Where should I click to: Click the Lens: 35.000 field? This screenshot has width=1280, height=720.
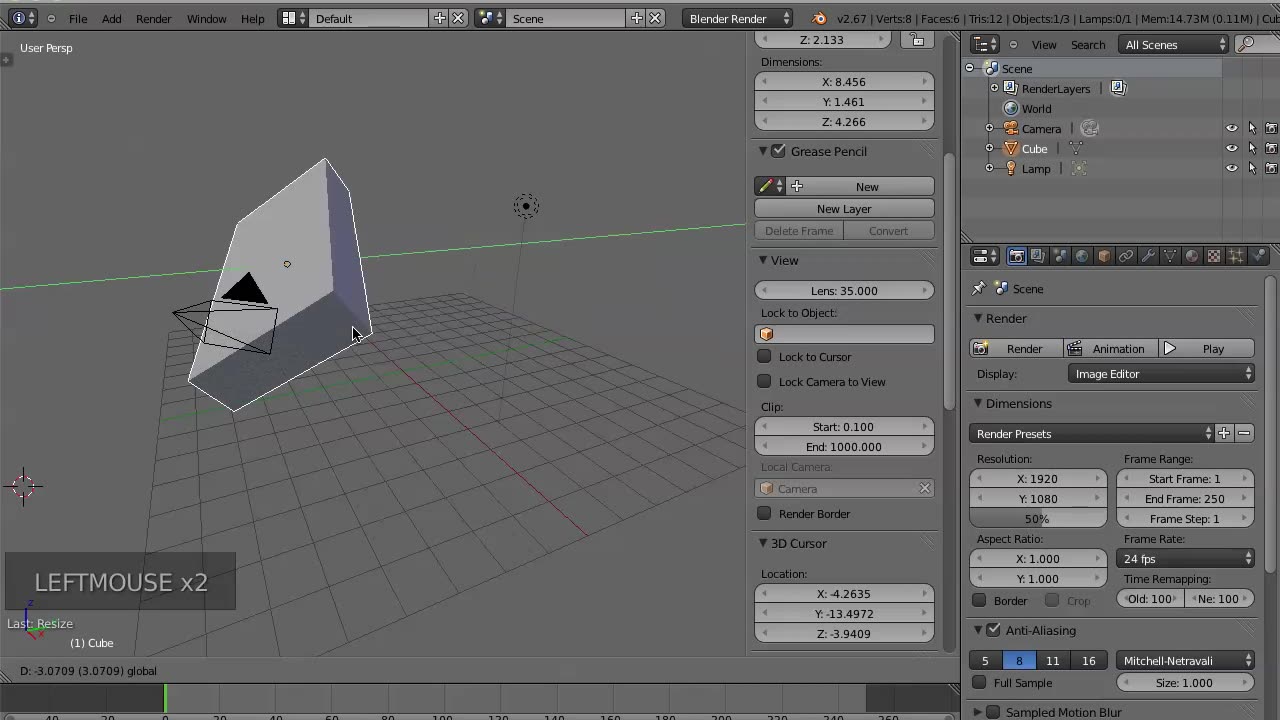click(844, 290)
